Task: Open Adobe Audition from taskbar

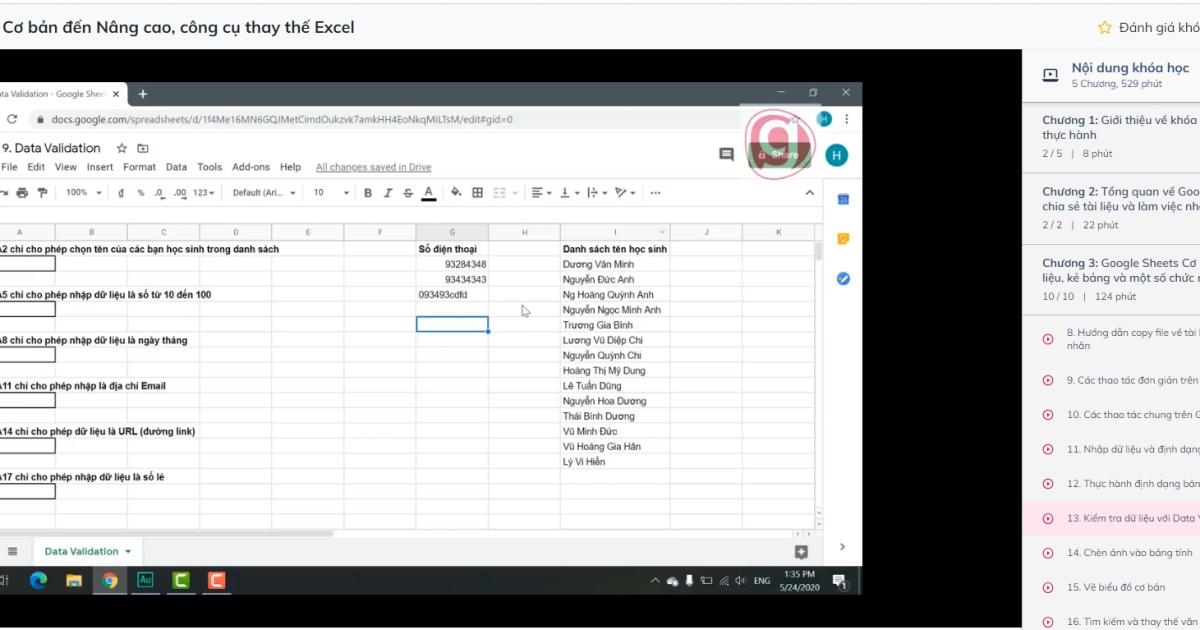Action: pos(145,580)
